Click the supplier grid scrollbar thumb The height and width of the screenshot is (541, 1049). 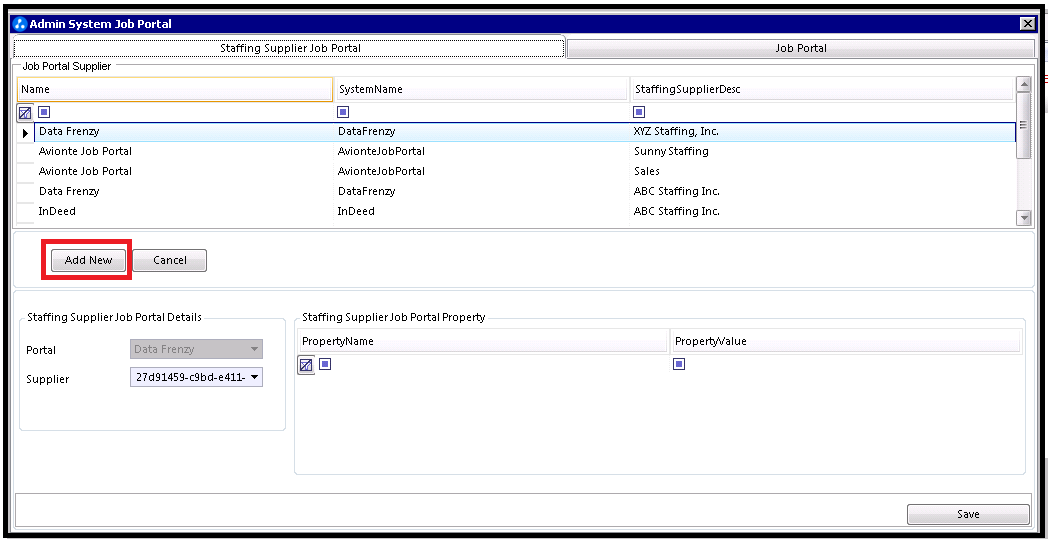1023,125
